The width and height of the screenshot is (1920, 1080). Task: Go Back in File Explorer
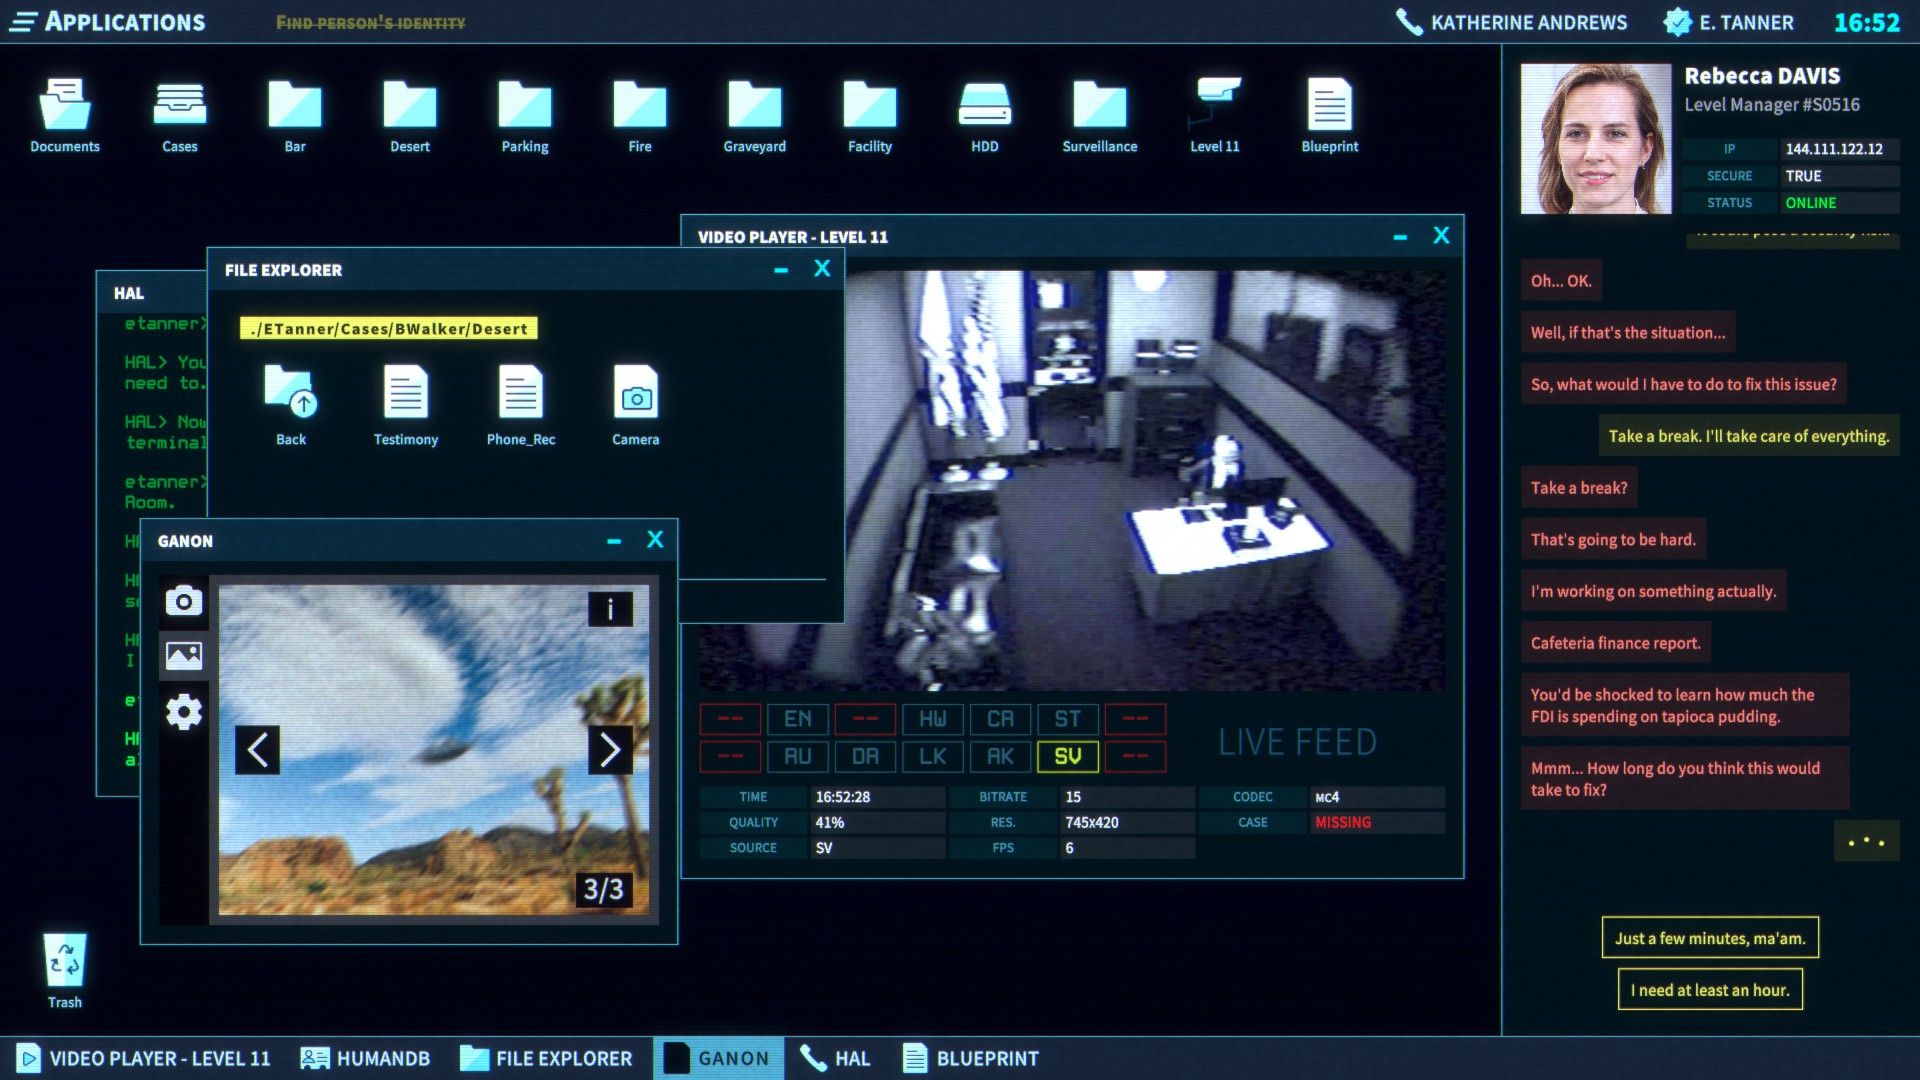click(x=291, y=405)
